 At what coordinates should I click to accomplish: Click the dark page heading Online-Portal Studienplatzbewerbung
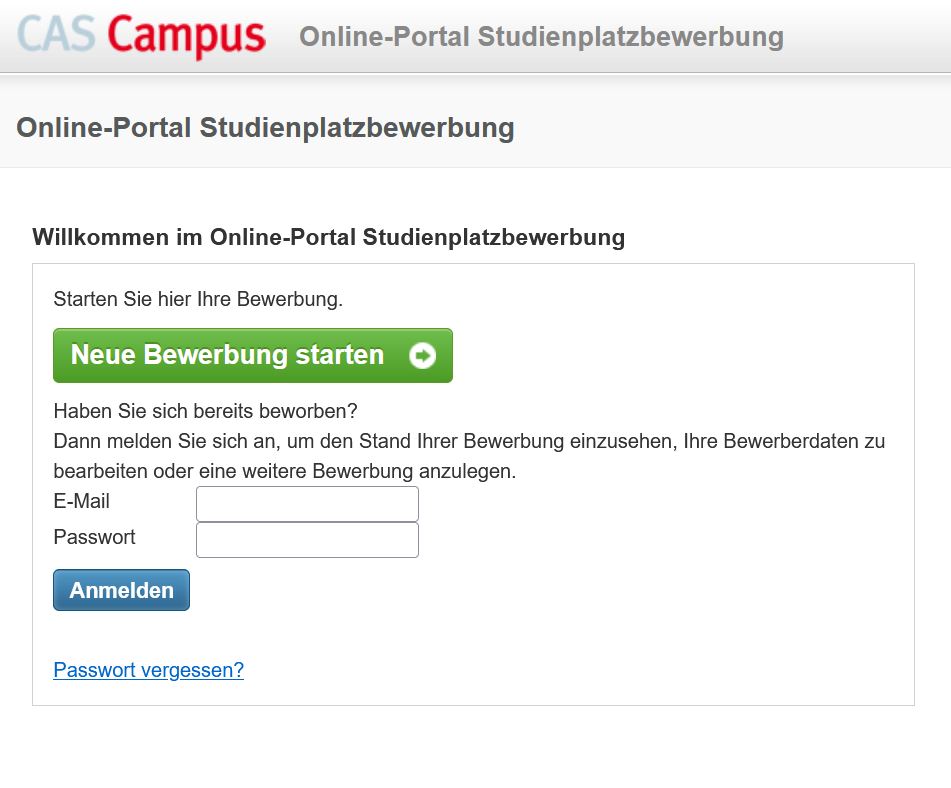(266, 128)
